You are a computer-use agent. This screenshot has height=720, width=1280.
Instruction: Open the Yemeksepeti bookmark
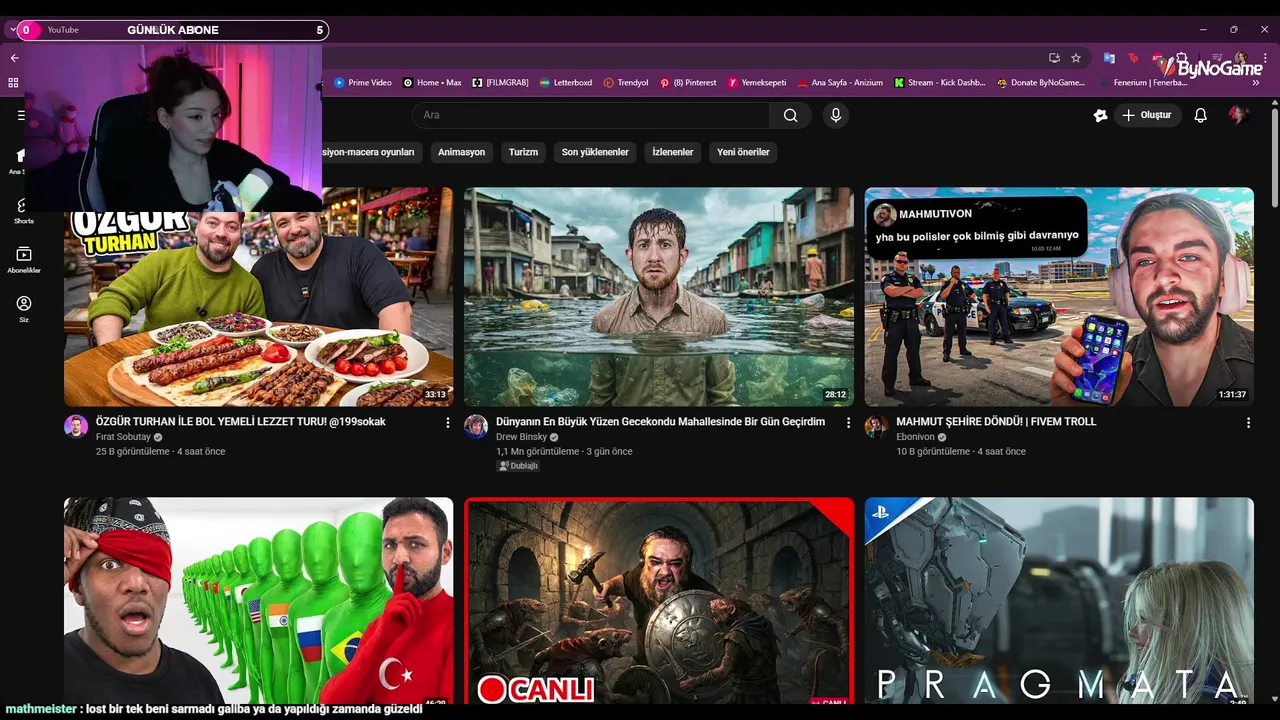tap(757, 83)
